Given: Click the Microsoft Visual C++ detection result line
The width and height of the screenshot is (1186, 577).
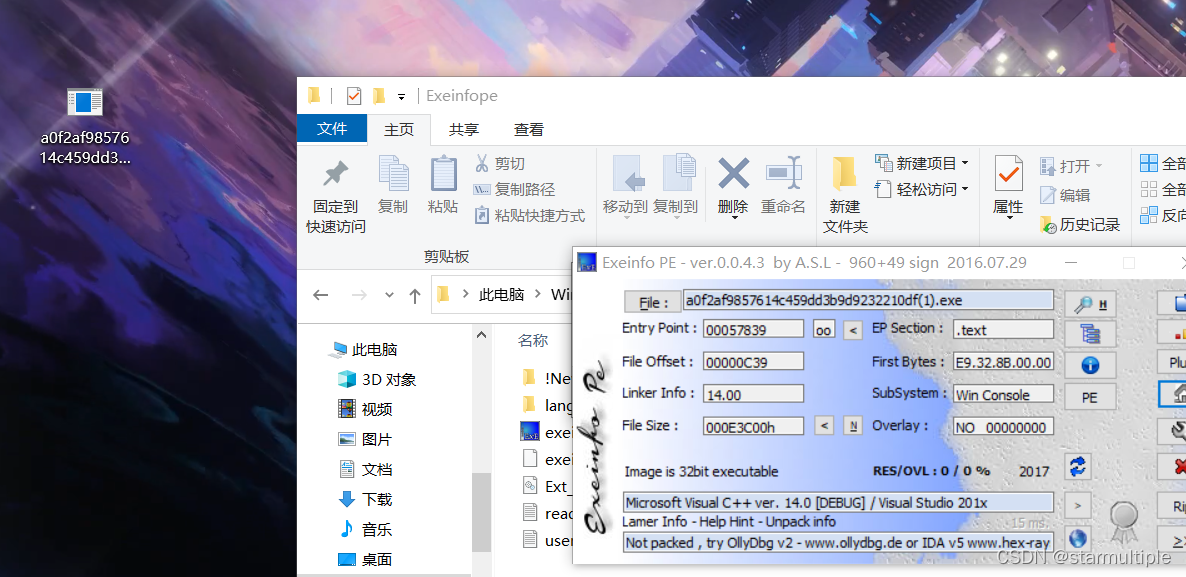Looking at the screenshot, I should point(838,502).
